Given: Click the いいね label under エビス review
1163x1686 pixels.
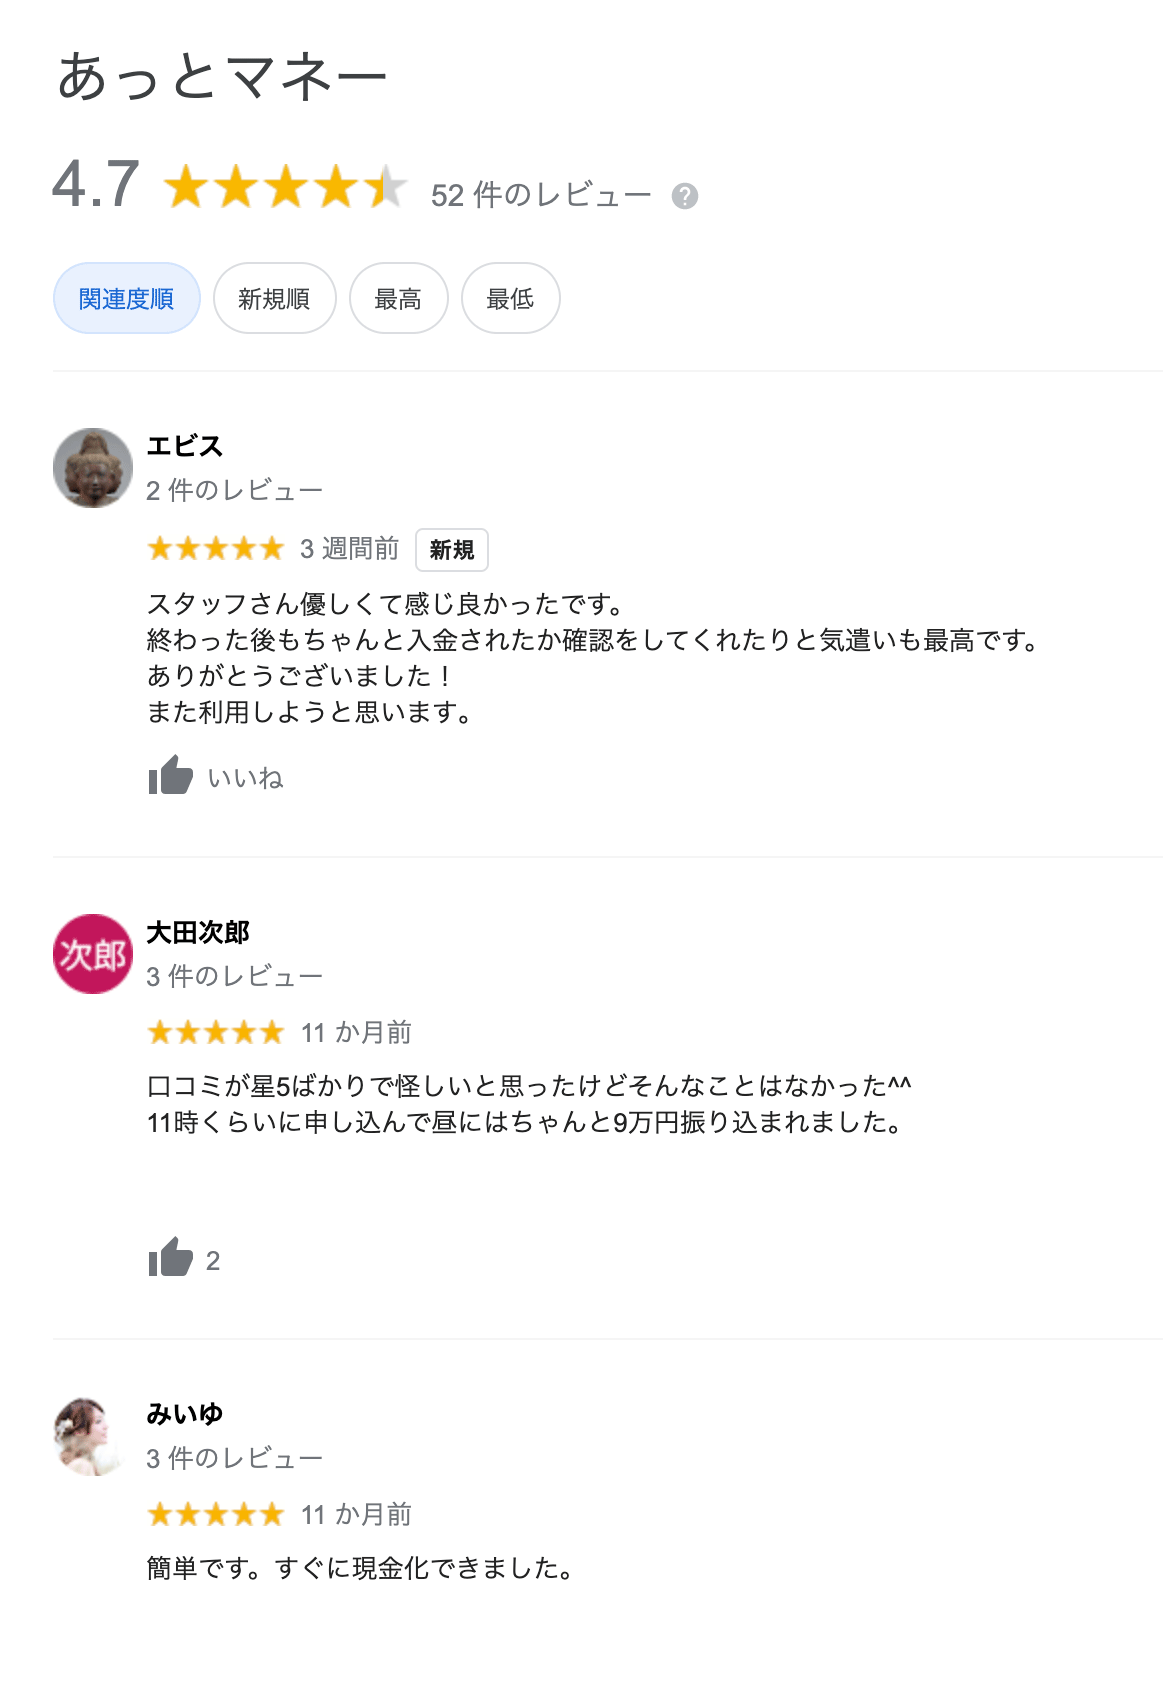Looking at the screenshot, I should tap(246, 778).
